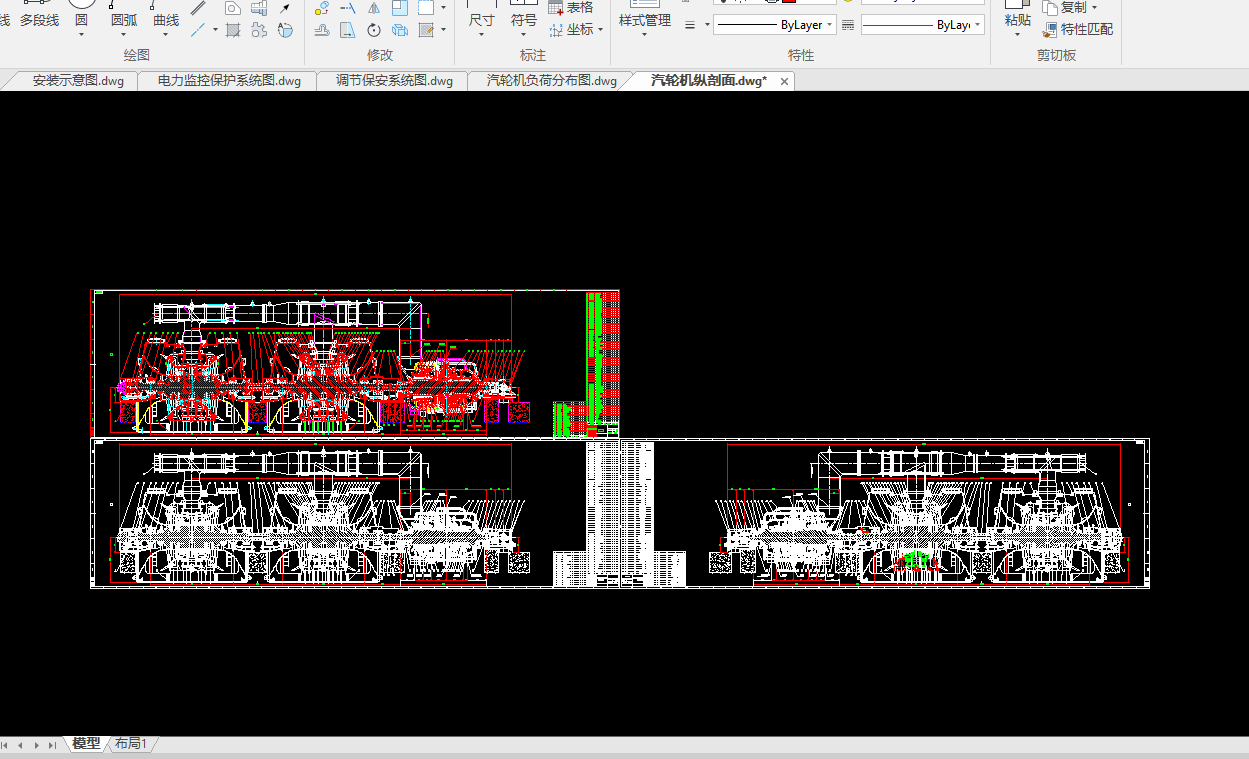Switch to 电力监控保护系统图.dwg tab
This screenshot has width=1249, height=759.
(229, 81)
